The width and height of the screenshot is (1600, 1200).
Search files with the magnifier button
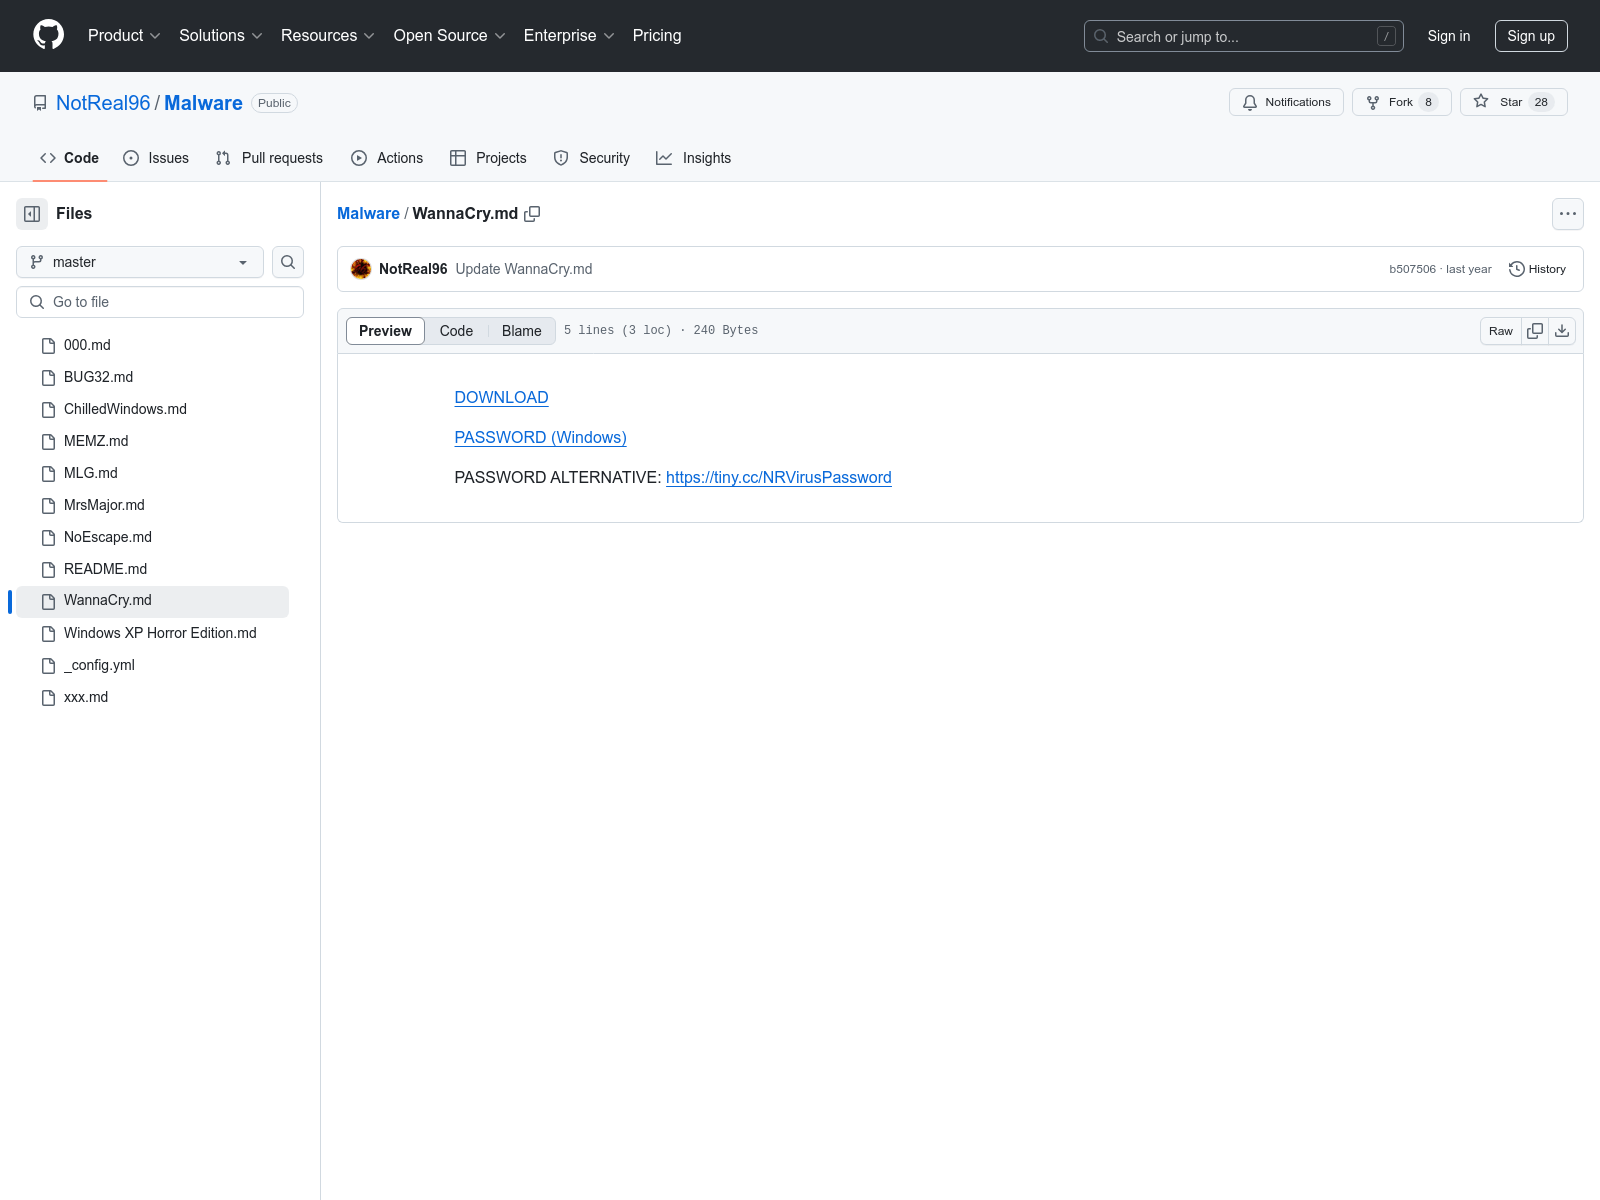point(288,262)
